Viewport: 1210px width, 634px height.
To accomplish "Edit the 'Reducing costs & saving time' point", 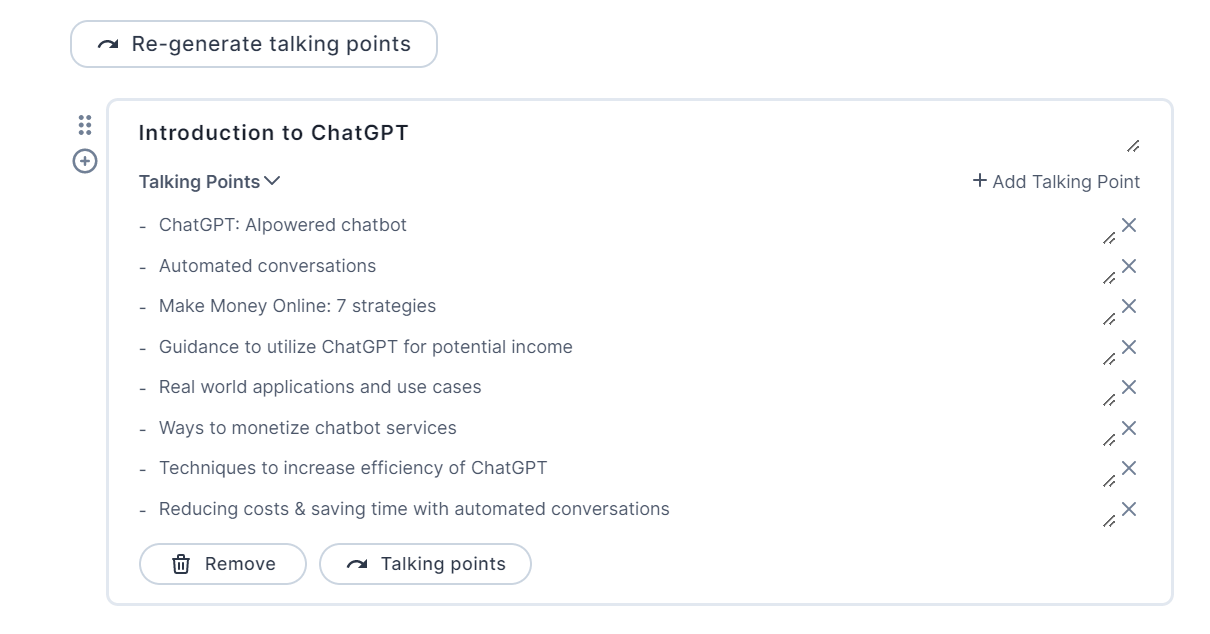I will point(1108,522).
